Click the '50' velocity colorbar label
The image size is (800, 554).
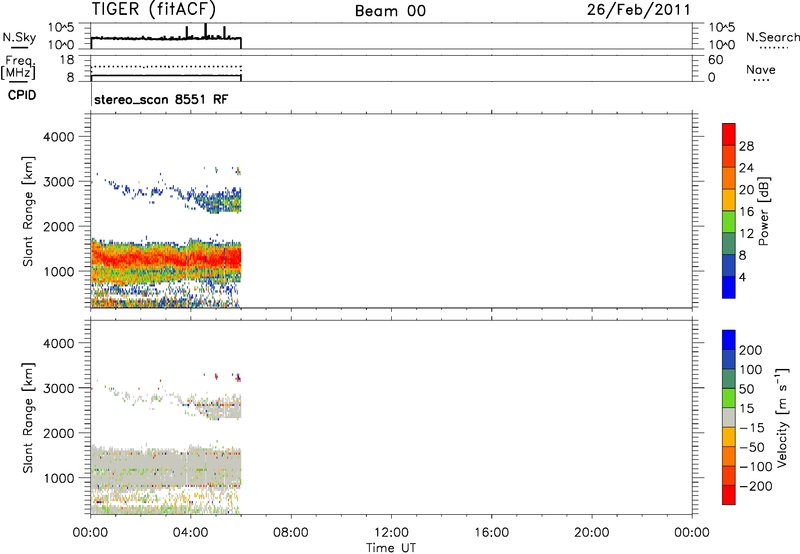point(746,389)
